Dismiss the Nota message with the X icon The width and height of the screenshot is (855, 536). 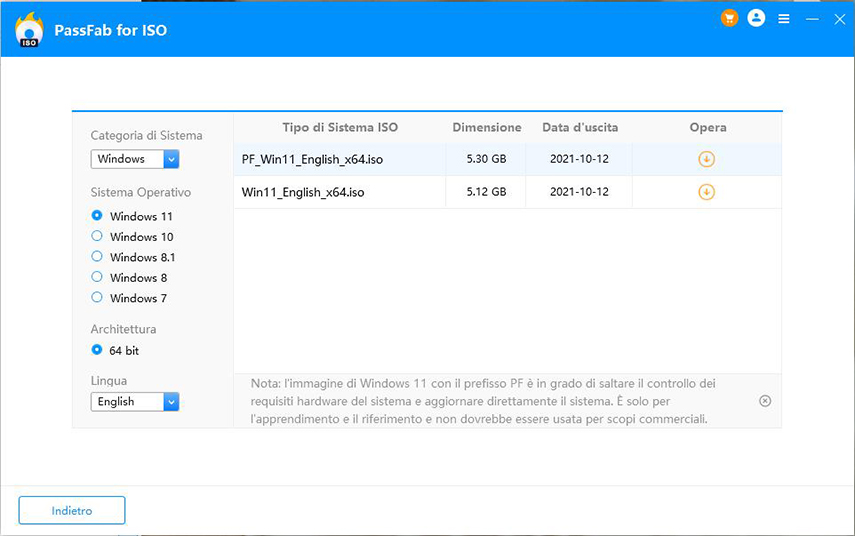point(765,401)
